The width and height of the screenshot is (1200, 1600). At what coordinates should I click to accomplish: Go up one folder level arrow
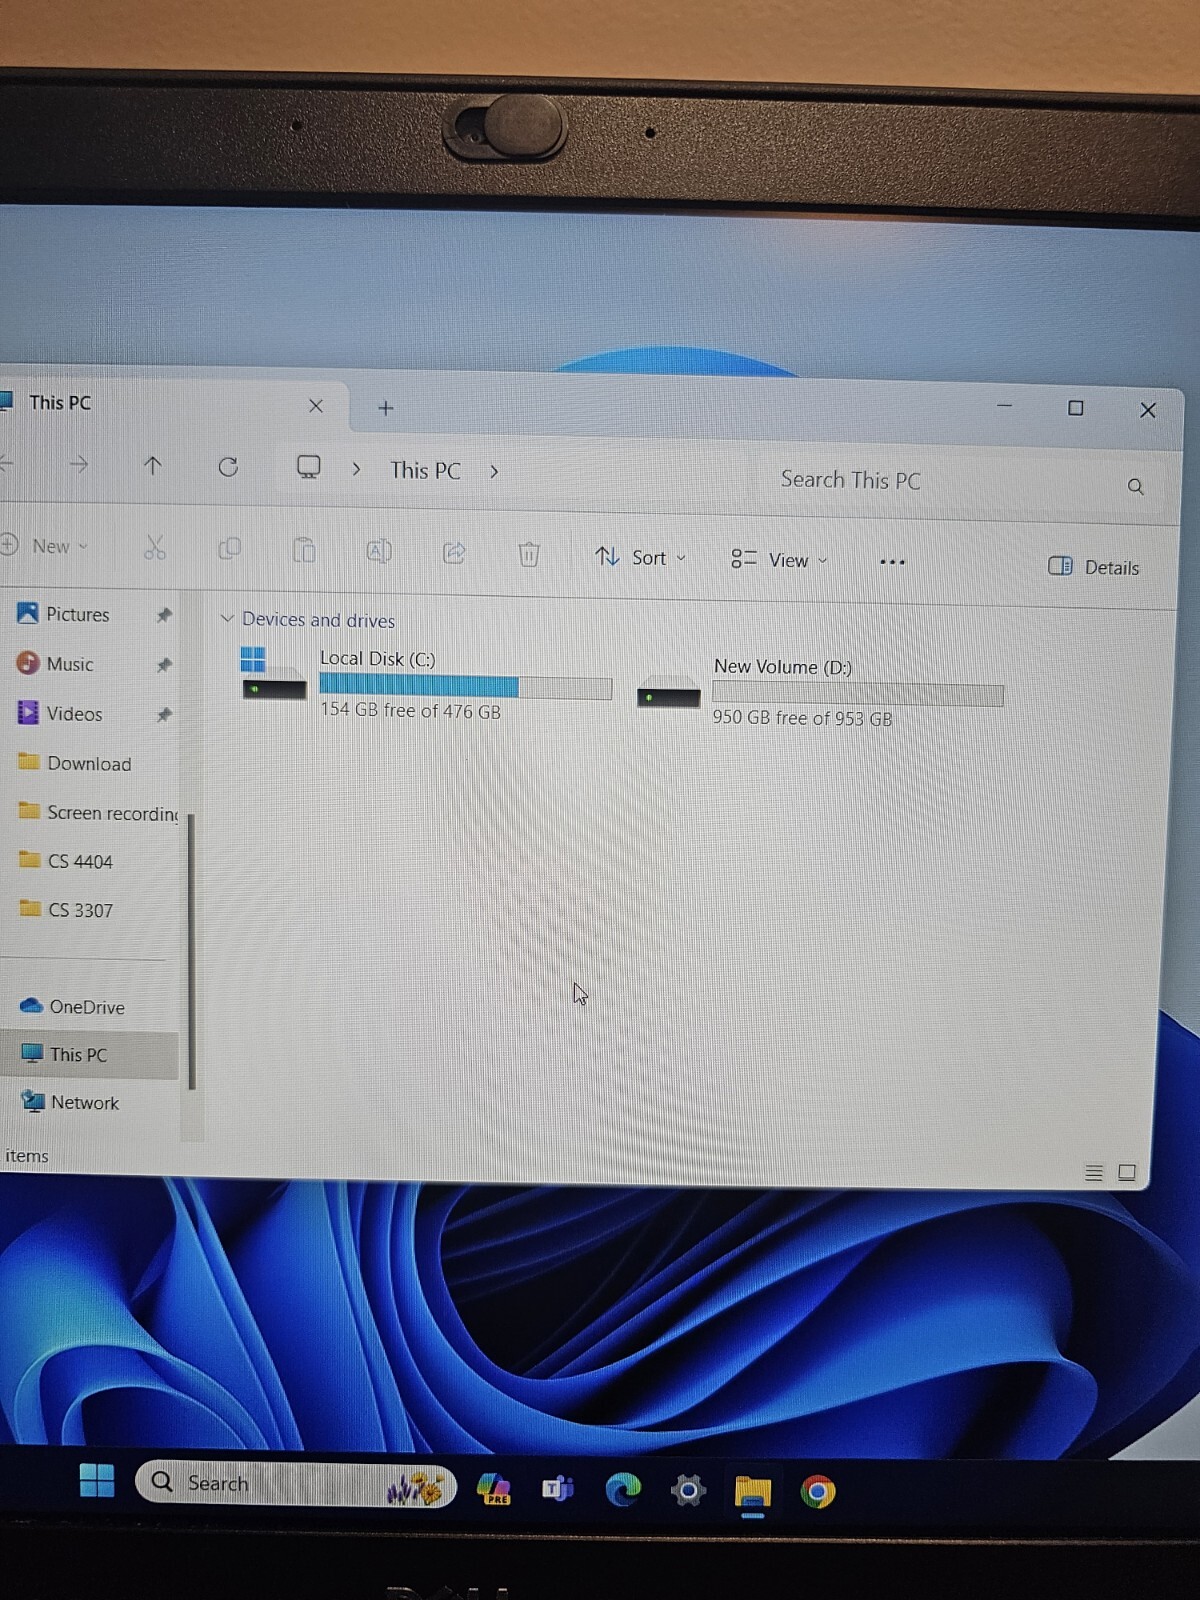pyautogui.click(x=152, y=465)
